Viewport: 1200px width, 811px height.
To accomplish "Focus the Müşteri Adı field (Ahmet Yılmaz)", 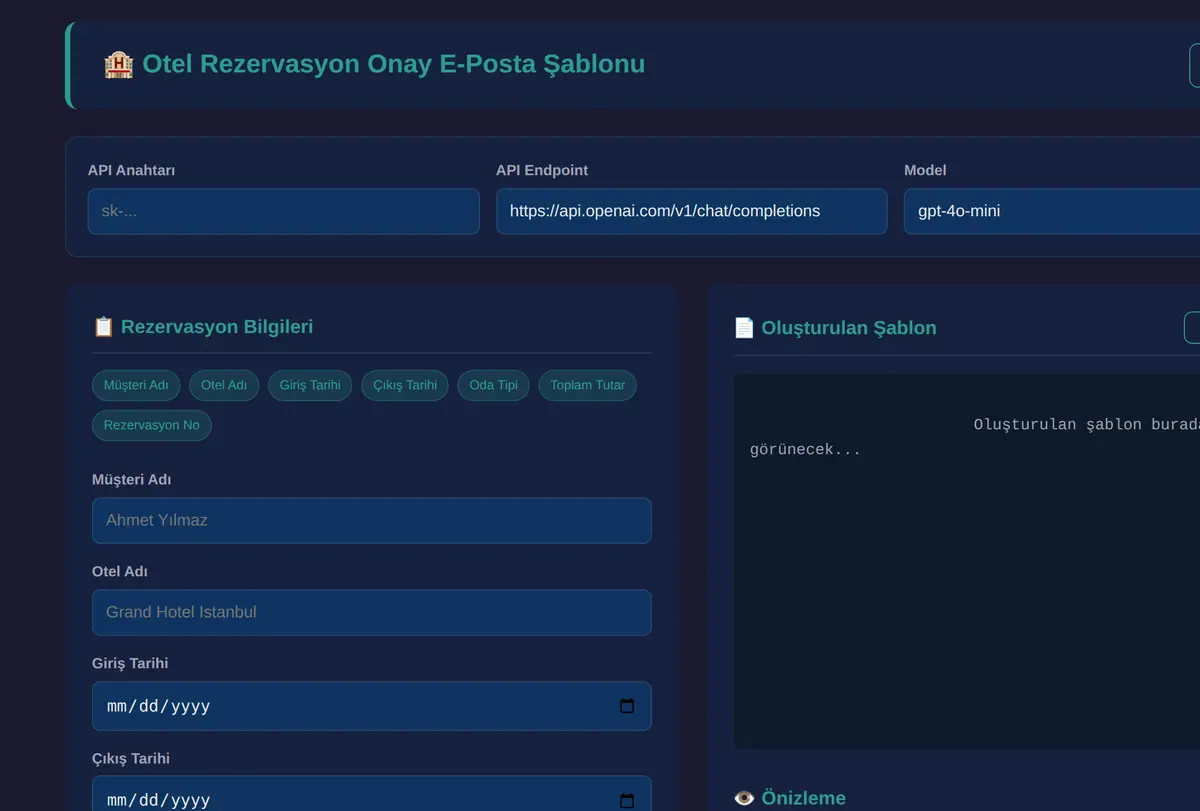I will pos(371,520).
